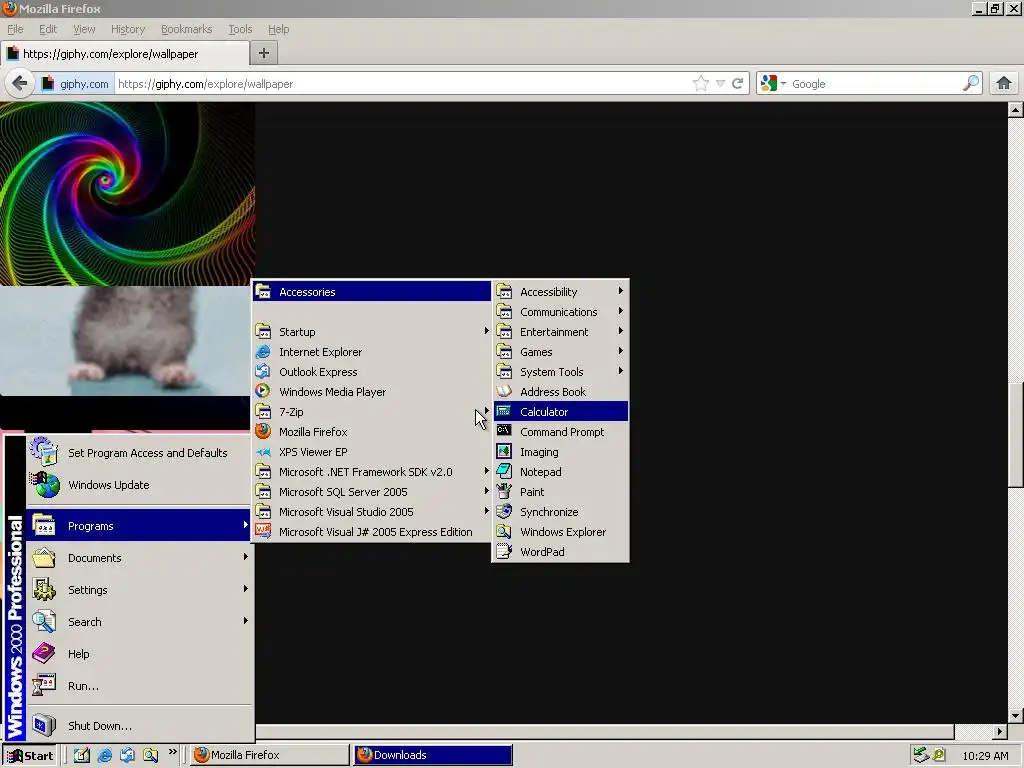Viewport: 1024px width, 768px height.
Task: Launch Paint from the Accessories list
Action: tap(560, 492)
